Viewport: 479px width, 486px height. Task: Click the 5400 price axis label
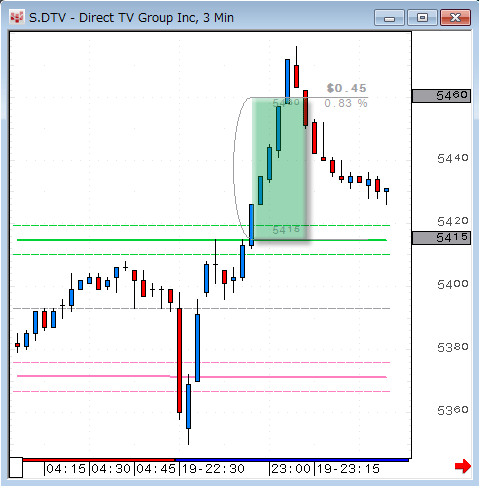453,284
